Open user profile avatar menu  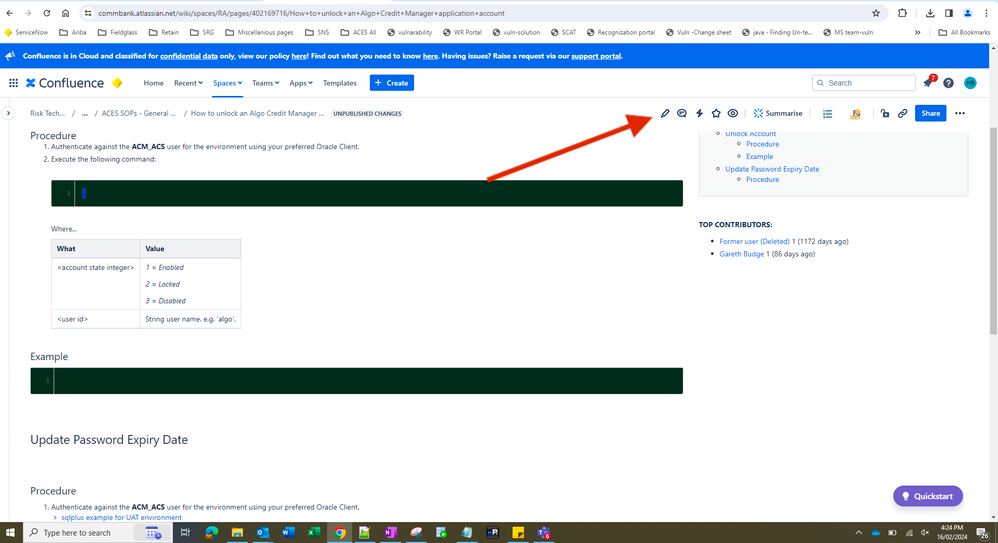point(970,83)
